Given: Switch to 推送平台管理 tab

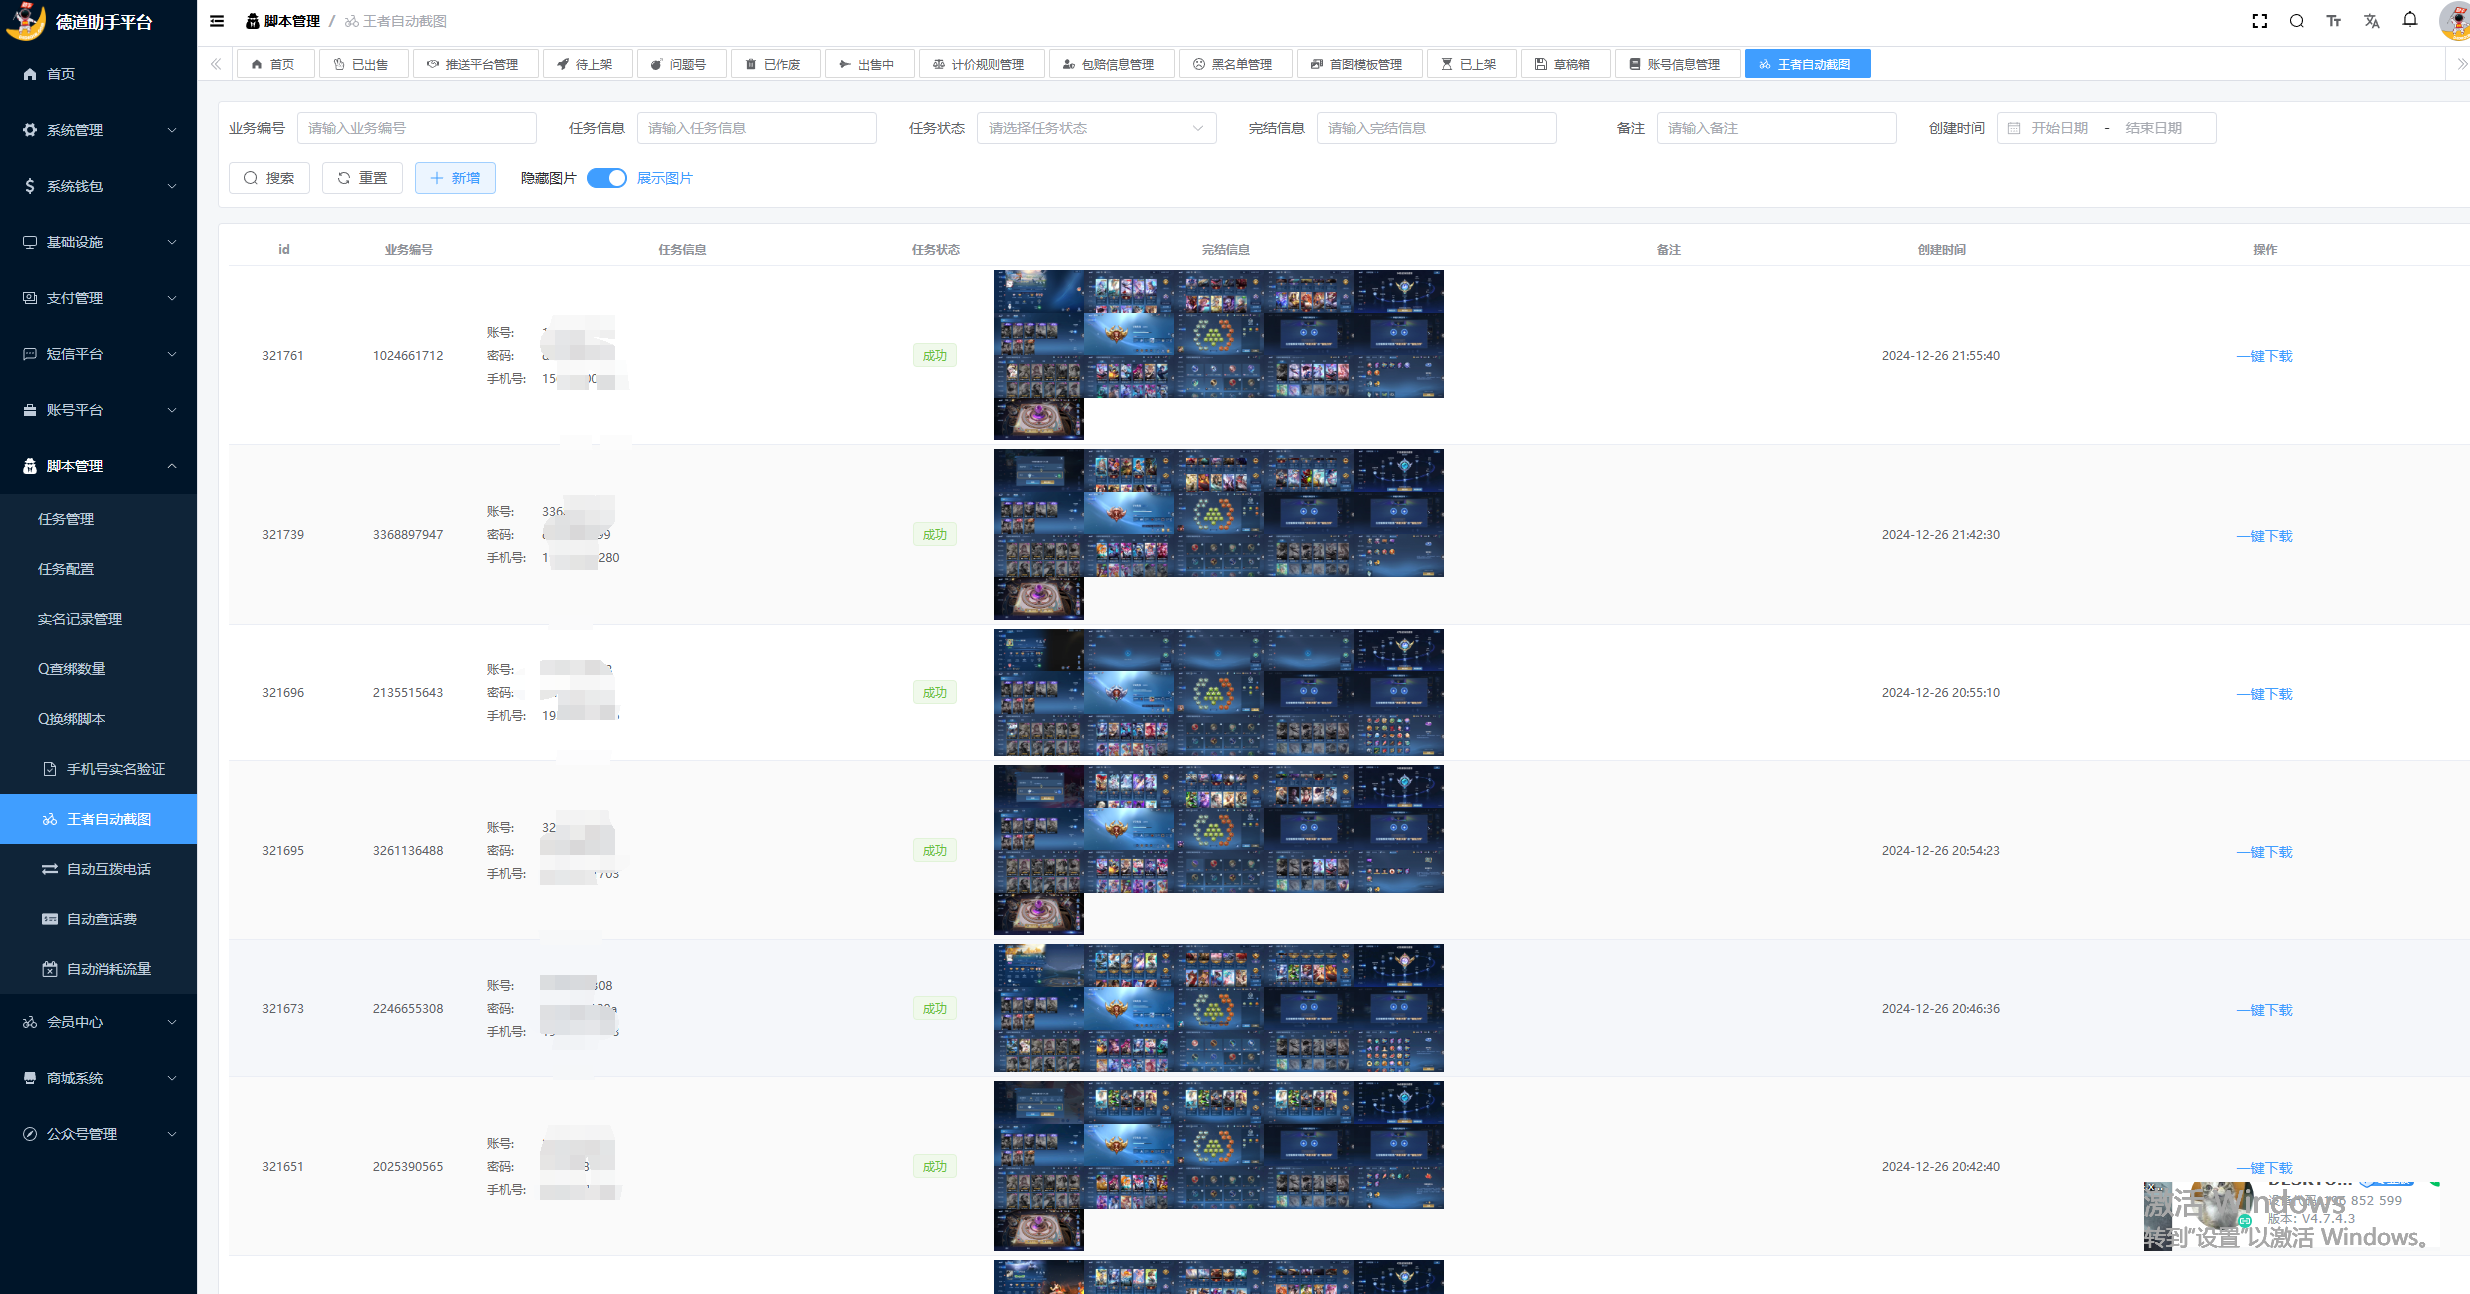Looking at the screenshot, I should [x=475, y=64].
